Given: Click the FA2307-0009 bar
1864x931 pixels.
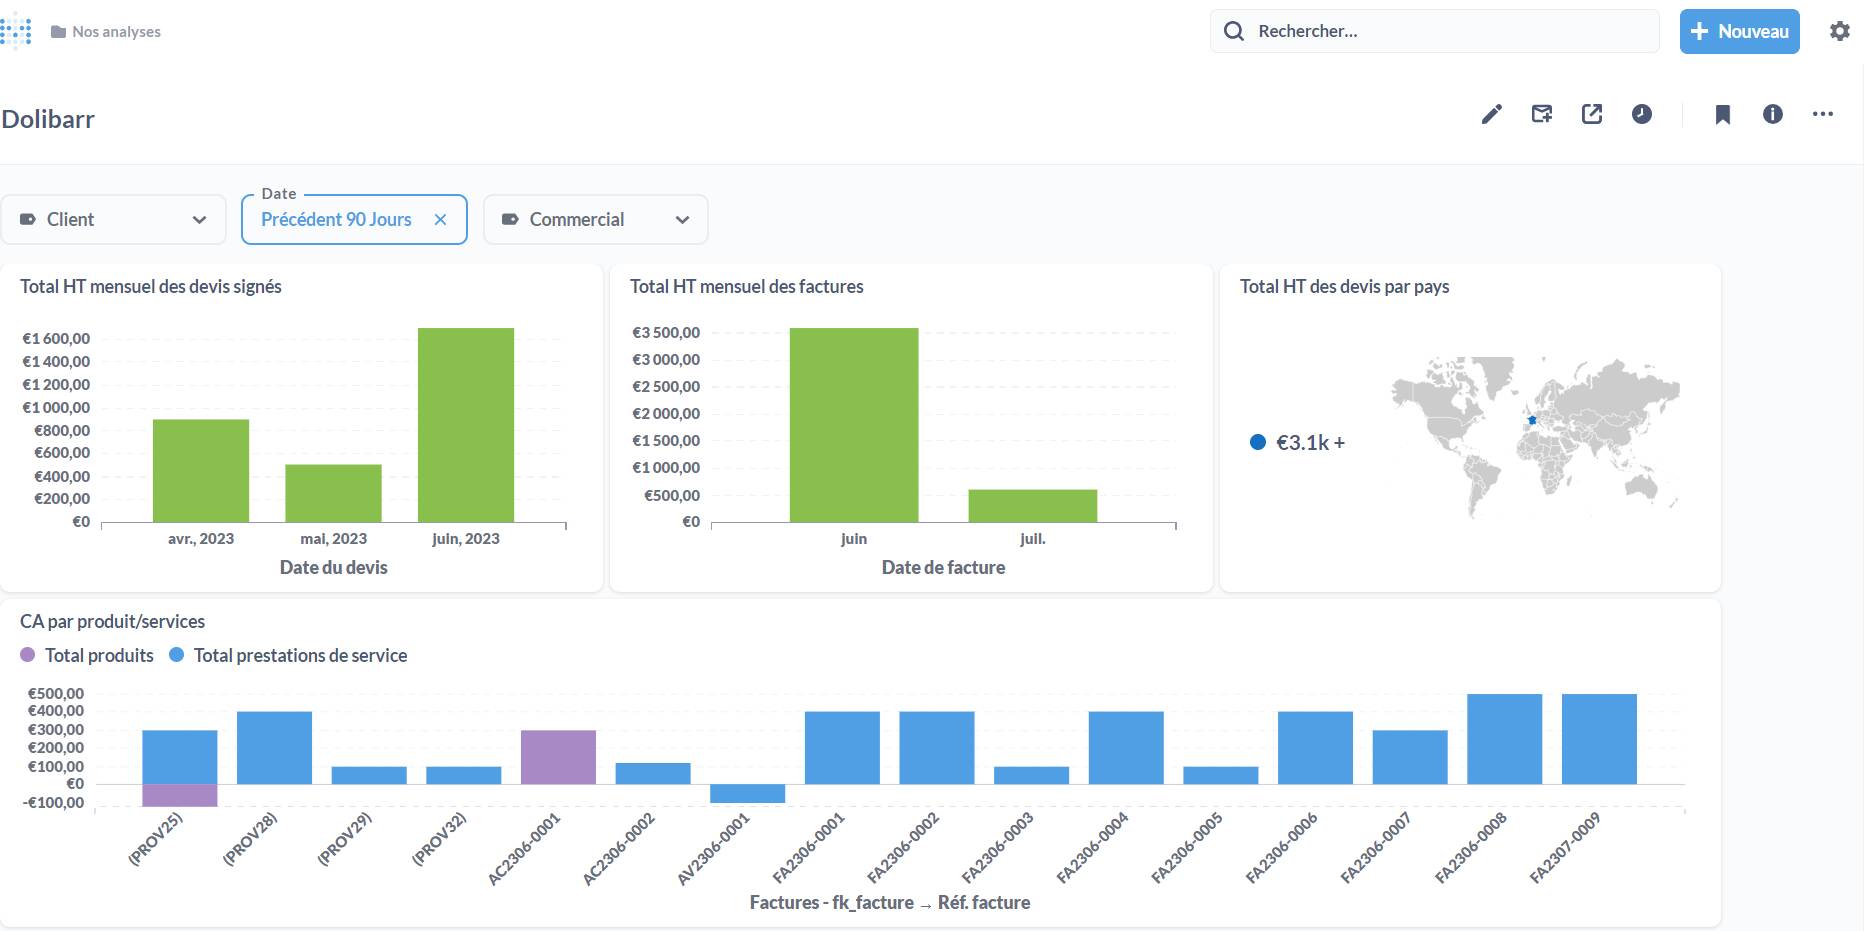Looking at the screenshot, I should [1599, 739].
